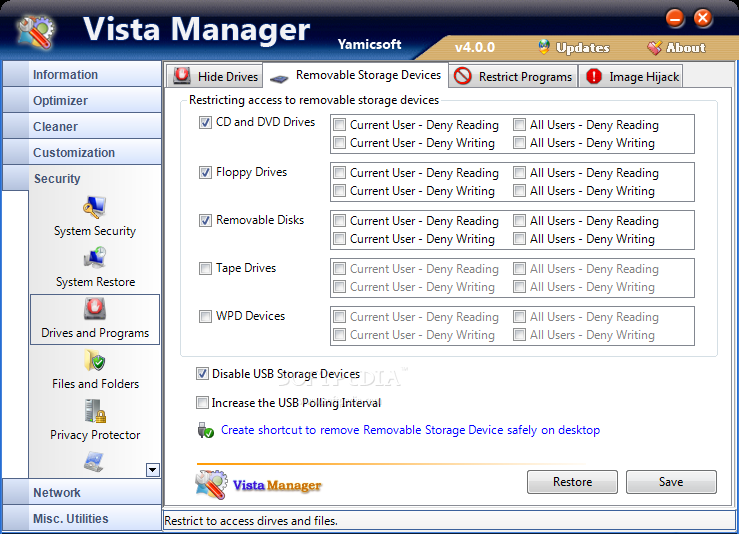
Task: Open Files and Folders shield icon
Action: [x=95, y=360]
